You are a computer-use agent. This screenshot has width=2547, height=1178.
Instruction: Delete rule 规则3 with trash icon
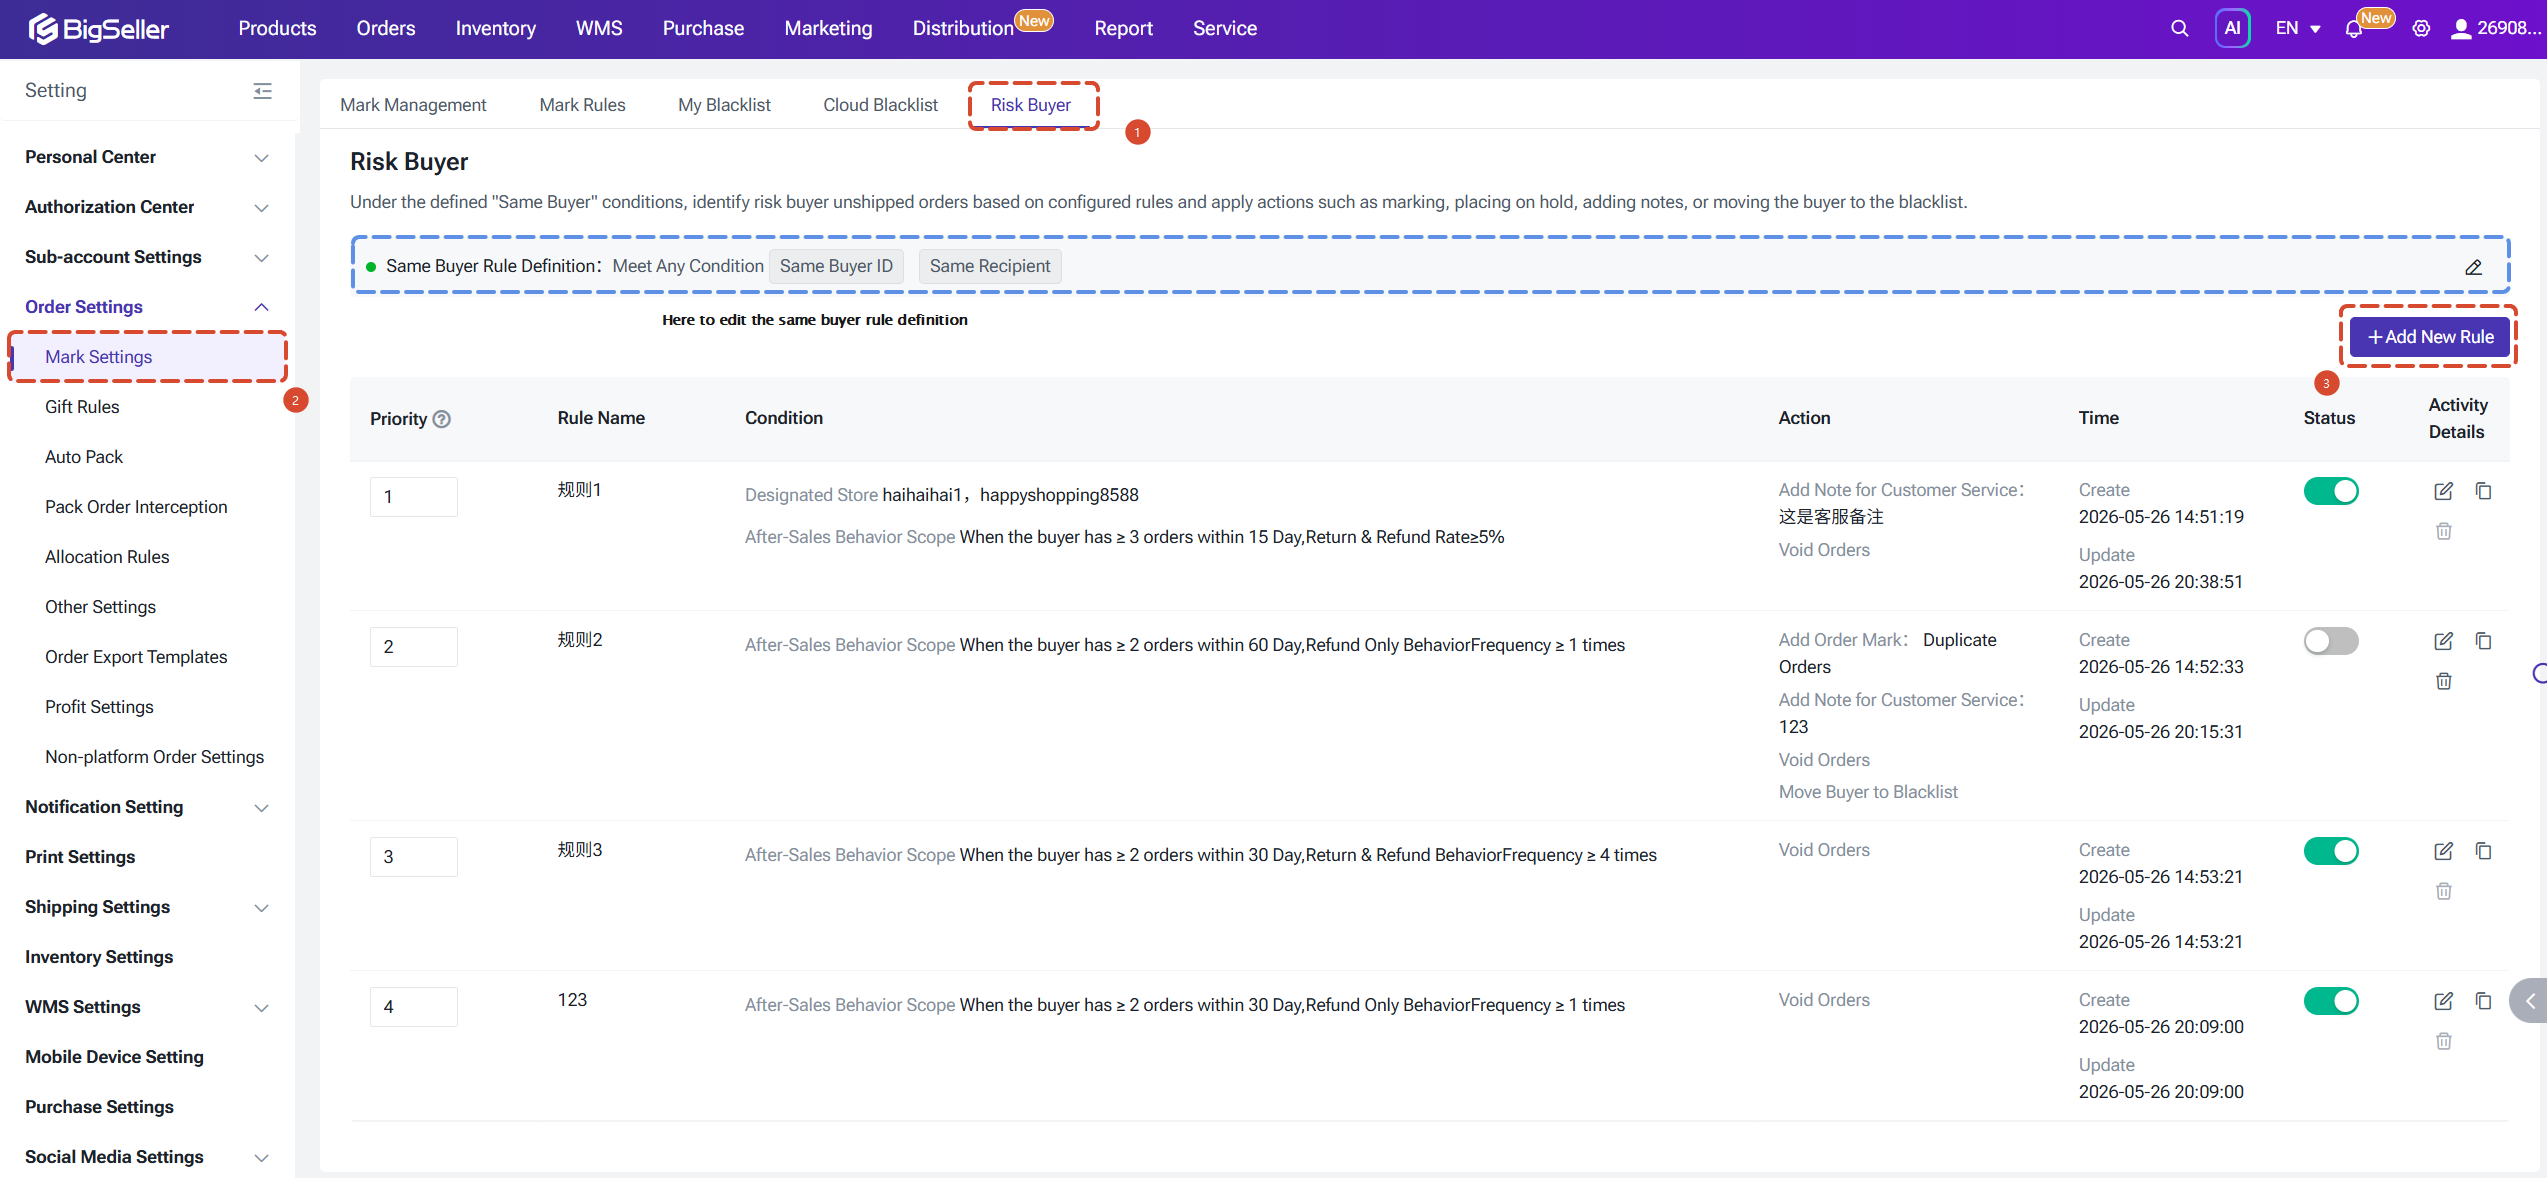[2443, 891]
